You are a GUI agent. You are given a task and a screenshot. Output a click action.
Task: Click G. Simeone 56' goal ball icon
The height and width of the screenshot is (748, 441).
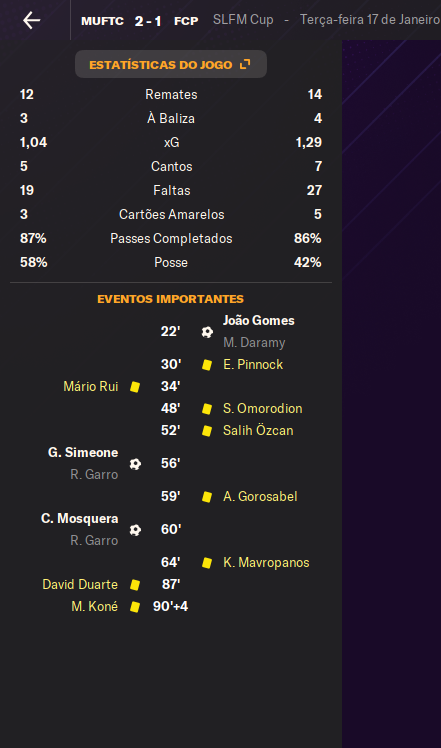point(135,464)
